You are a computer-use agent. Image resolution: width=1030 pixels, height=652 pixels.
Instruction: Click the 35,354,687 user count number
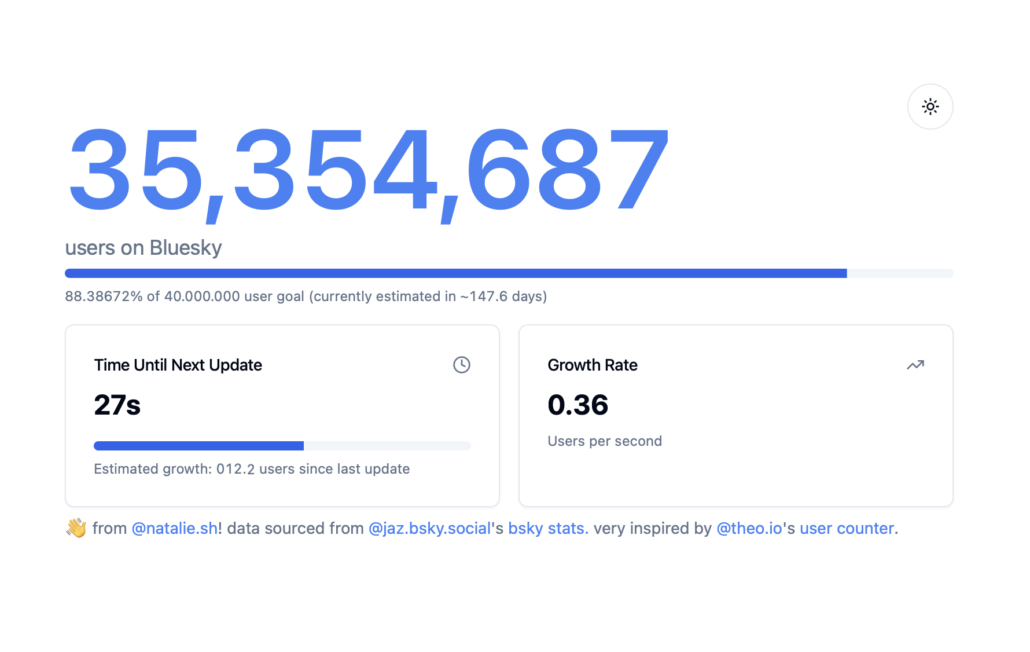point(368,172)
